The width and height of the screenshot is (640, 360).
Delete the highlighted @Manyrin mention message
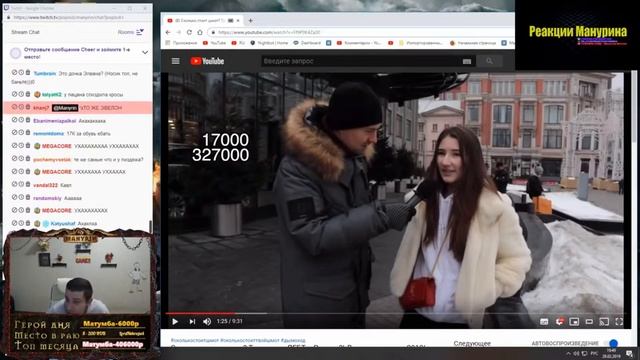coord(28,107)
